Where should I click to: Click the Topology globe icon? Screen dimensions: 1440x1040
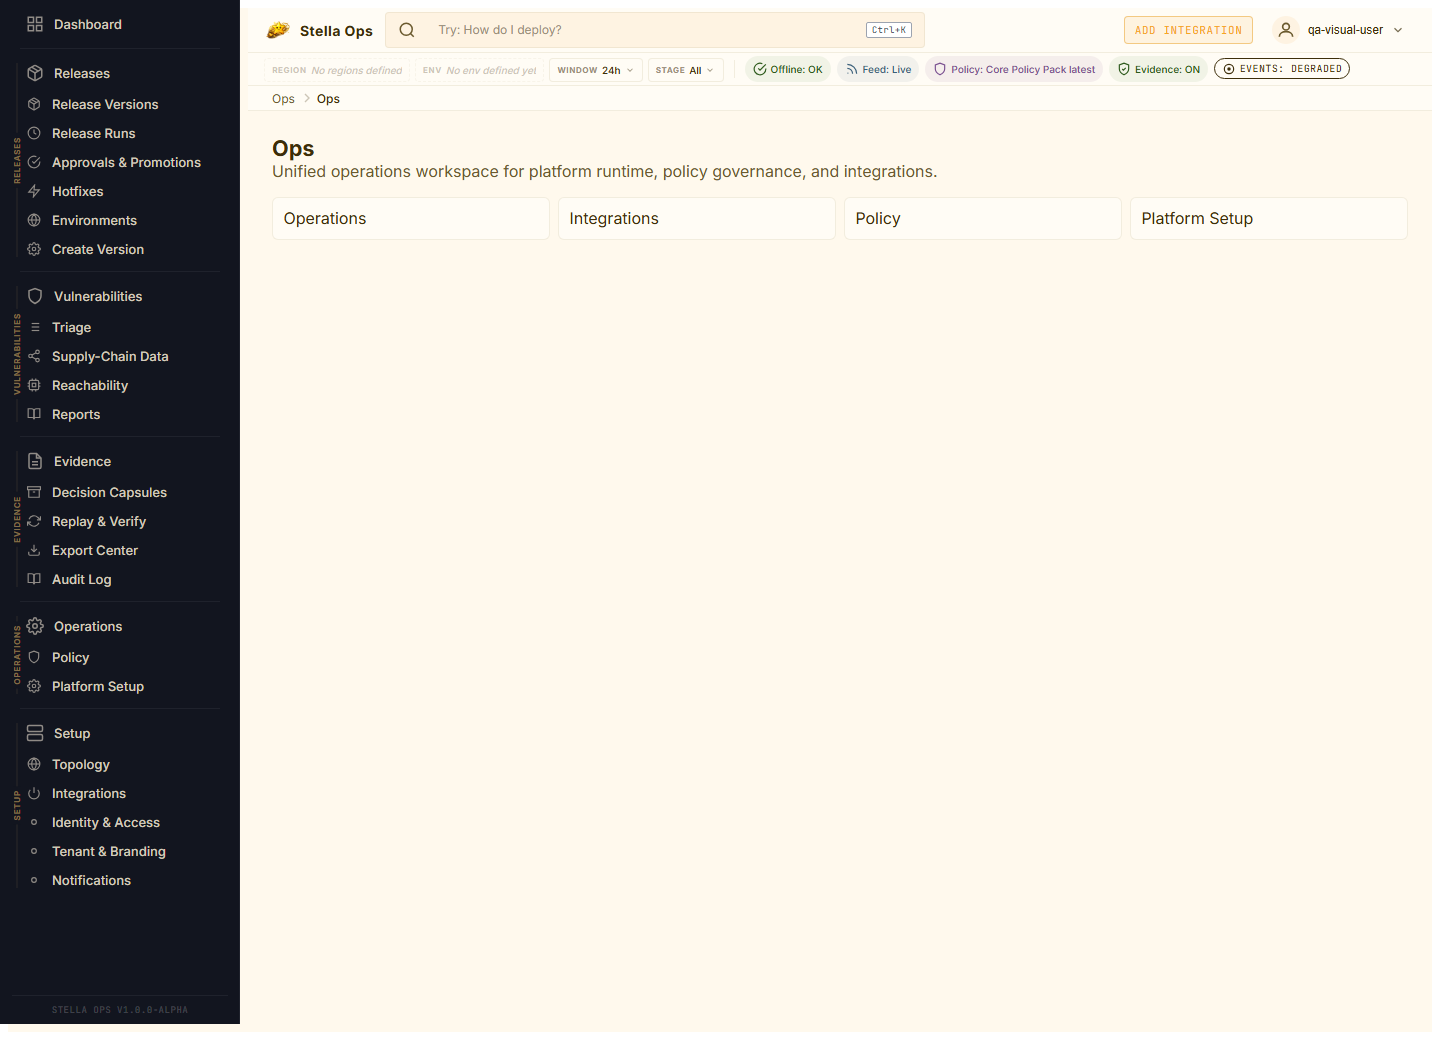click(x=34, y=764)
